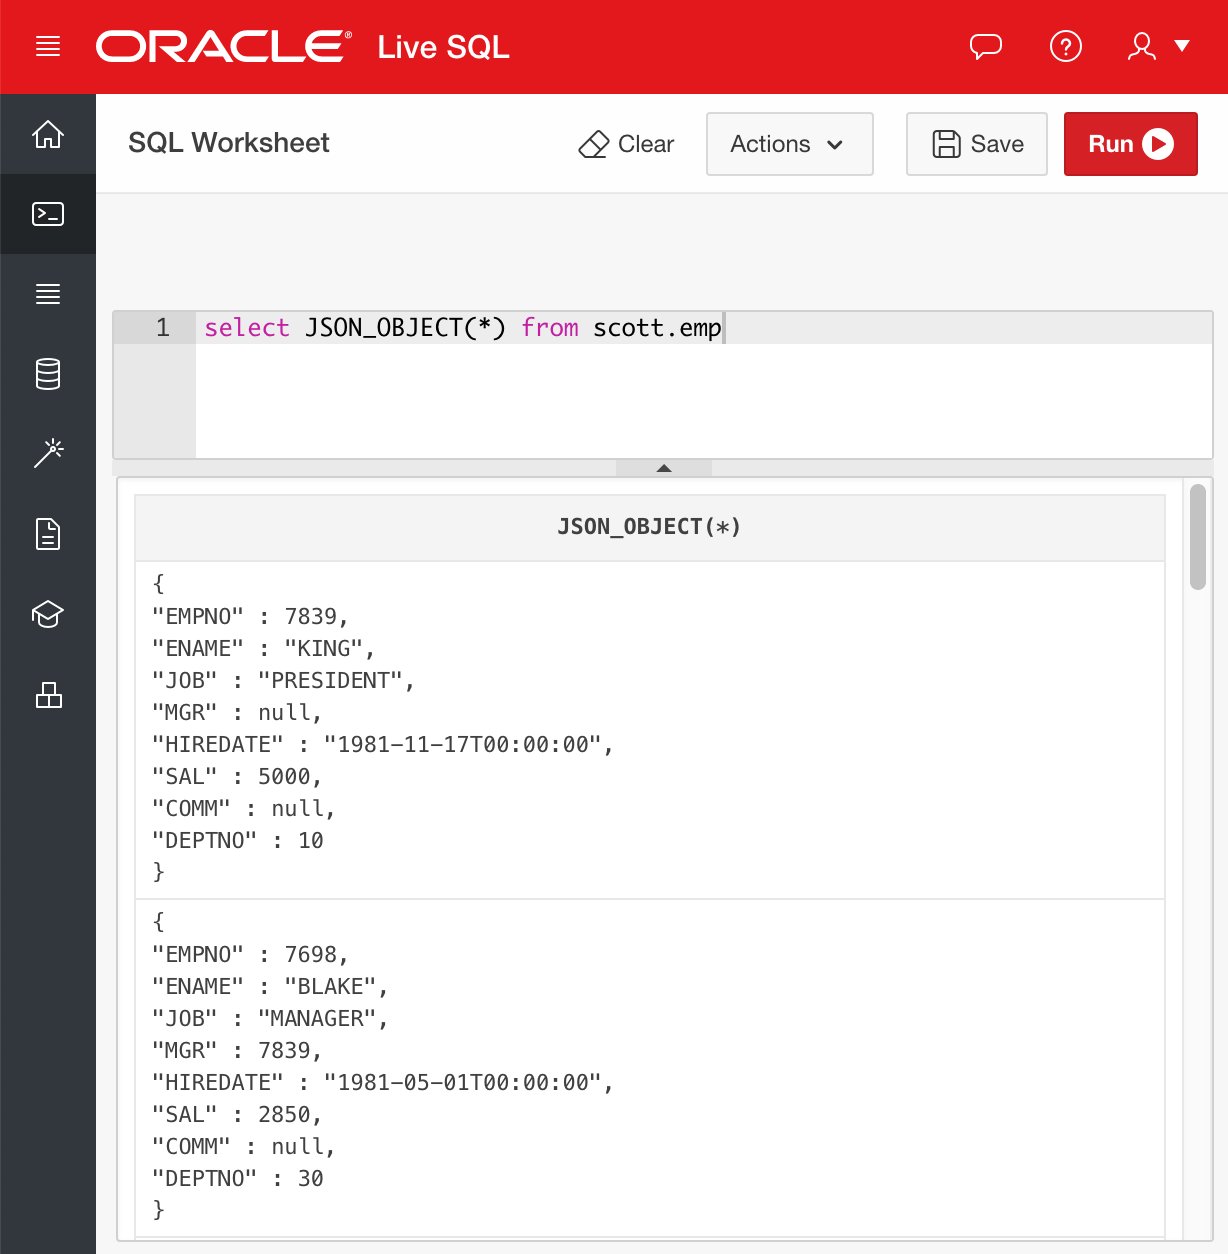Click the results vertical scrollbar thumb
This screenshot has height=1254, width=1228.
(1197, 537)
